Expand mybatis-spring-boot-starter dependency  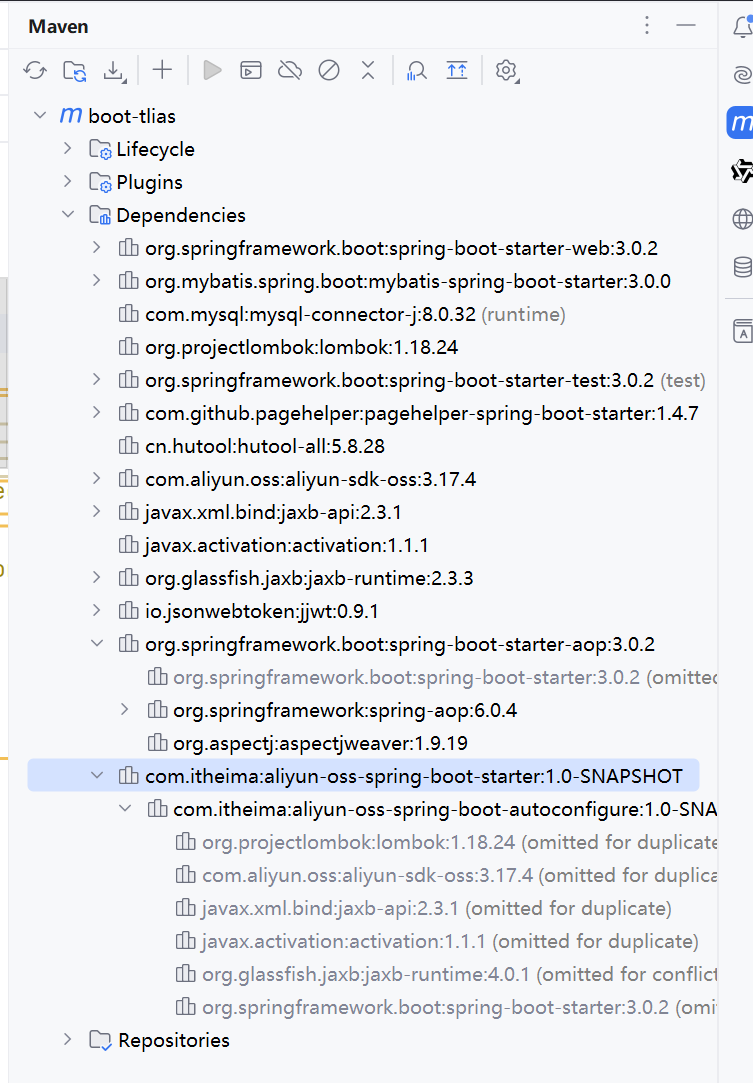pyautogui.click(x=97, y=281)
